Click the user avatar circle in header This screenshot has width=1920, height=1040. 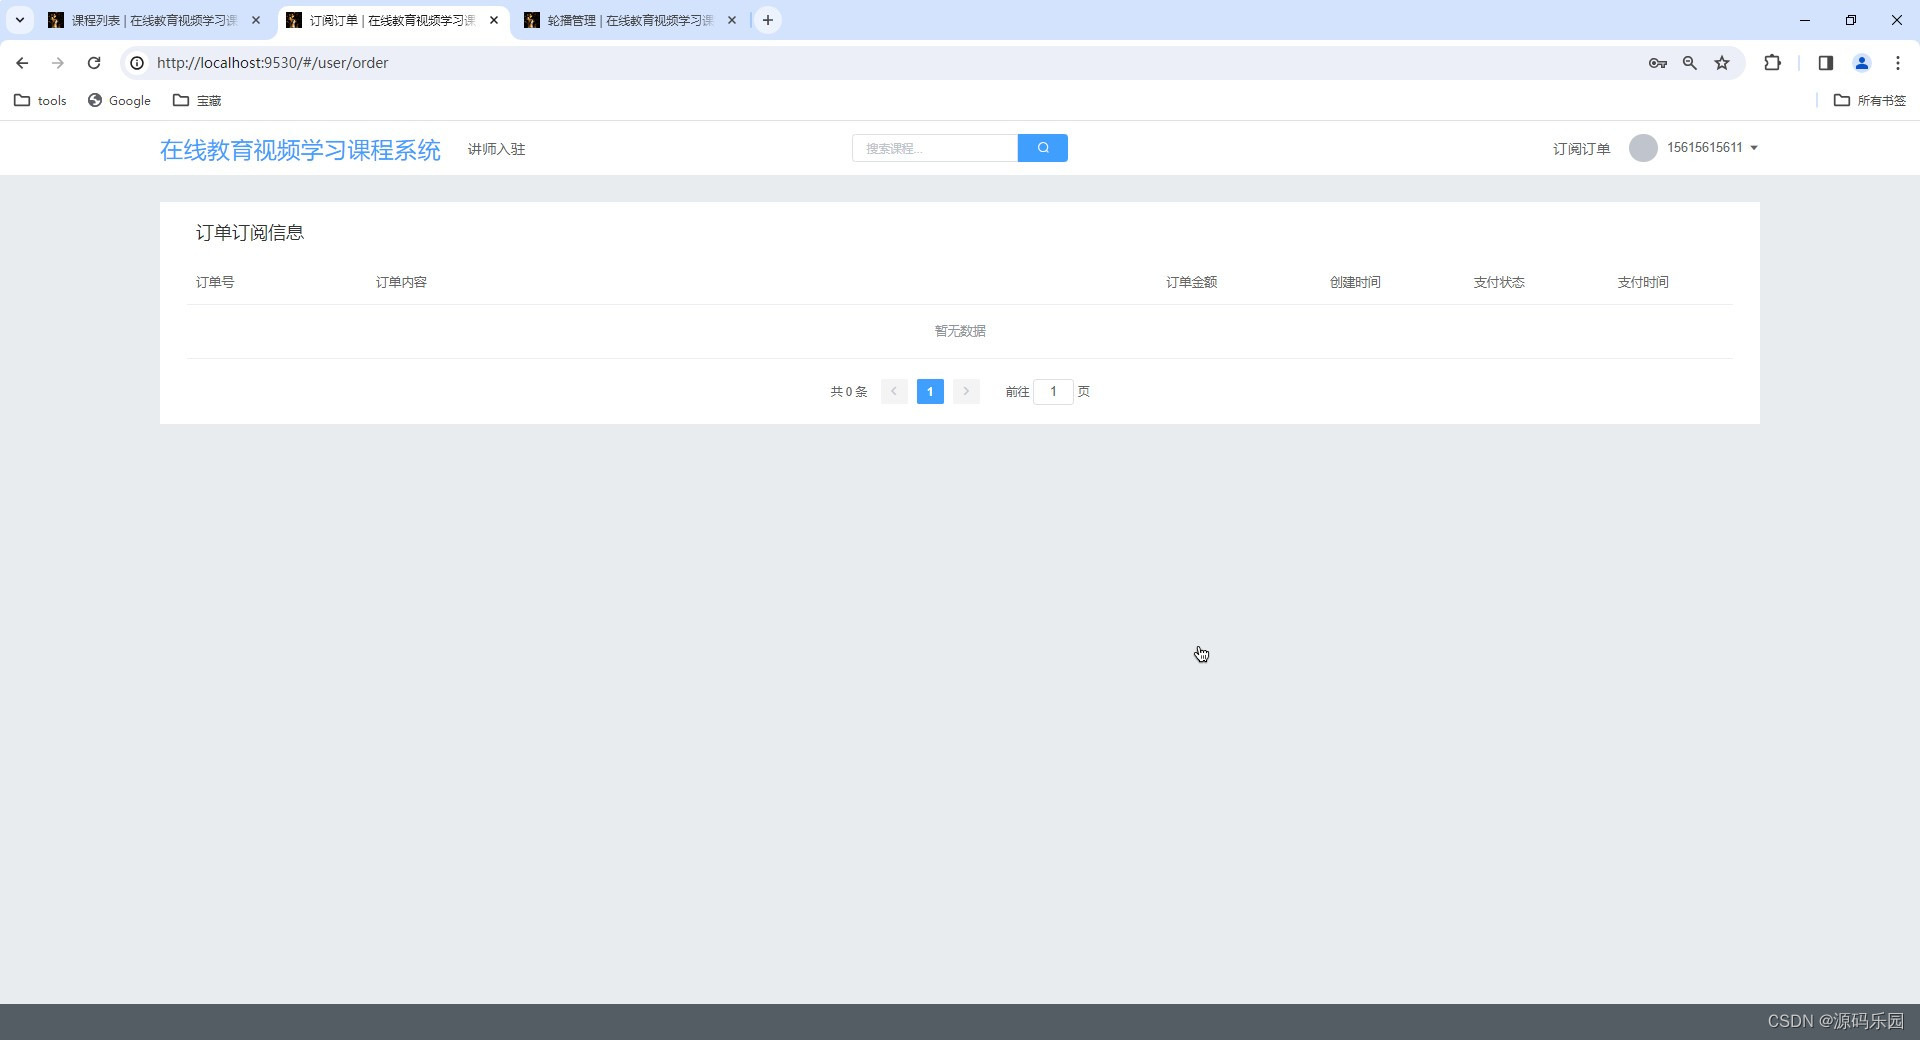coord(1643,147)
